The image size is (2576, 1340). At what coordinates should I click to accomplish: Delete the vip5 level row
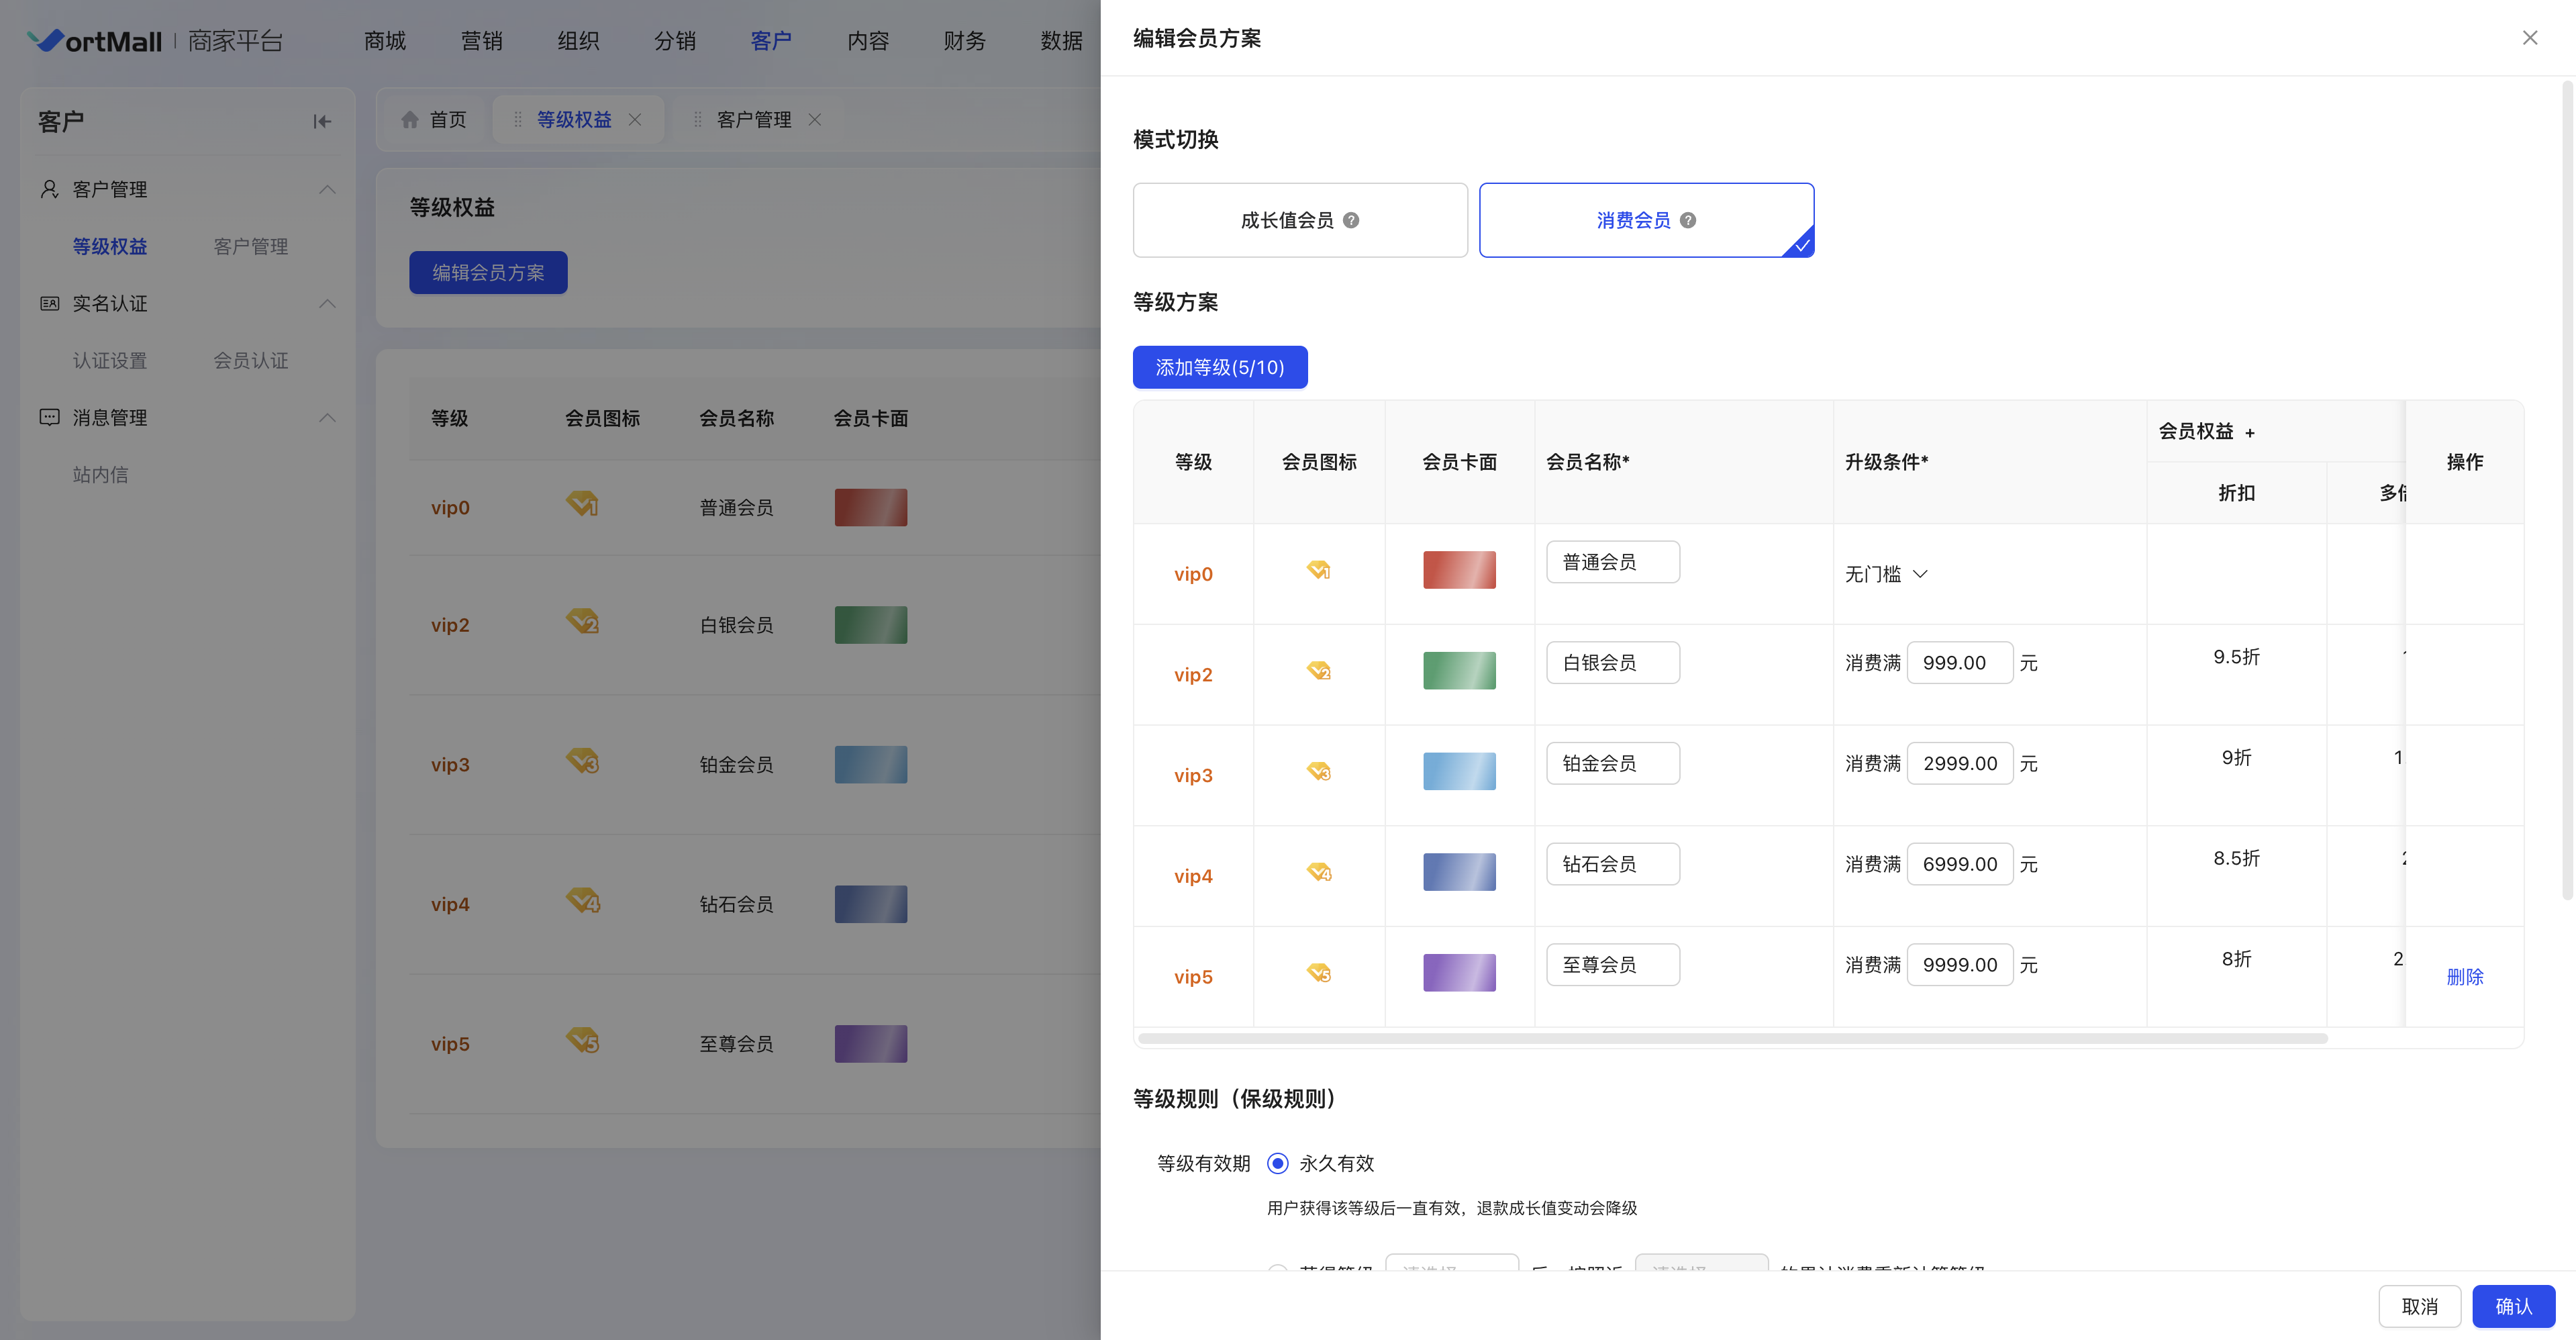pos(2464,977)
